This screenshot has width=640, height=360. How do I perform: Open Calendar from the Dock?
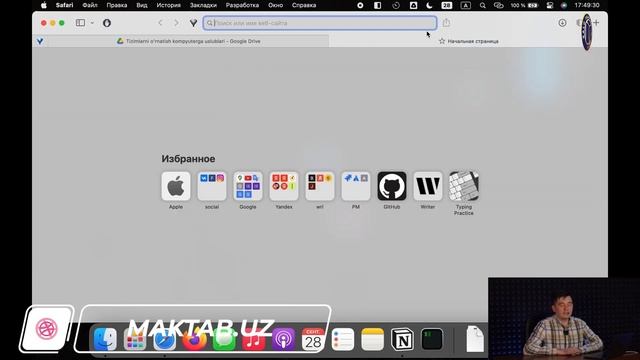pos(313,339)
